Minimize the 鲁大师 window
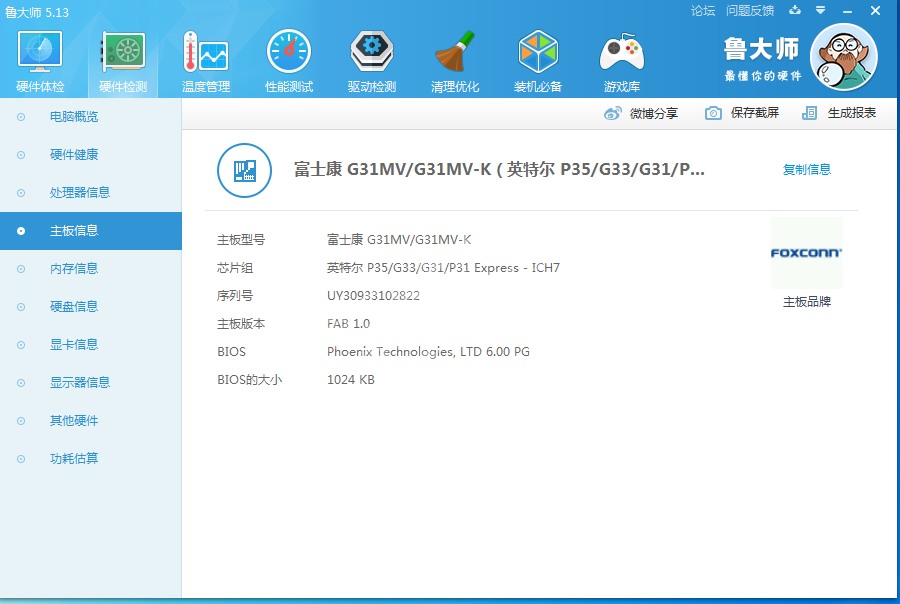Viewport: 900px width, 604px height. click(x=848, y=11)
